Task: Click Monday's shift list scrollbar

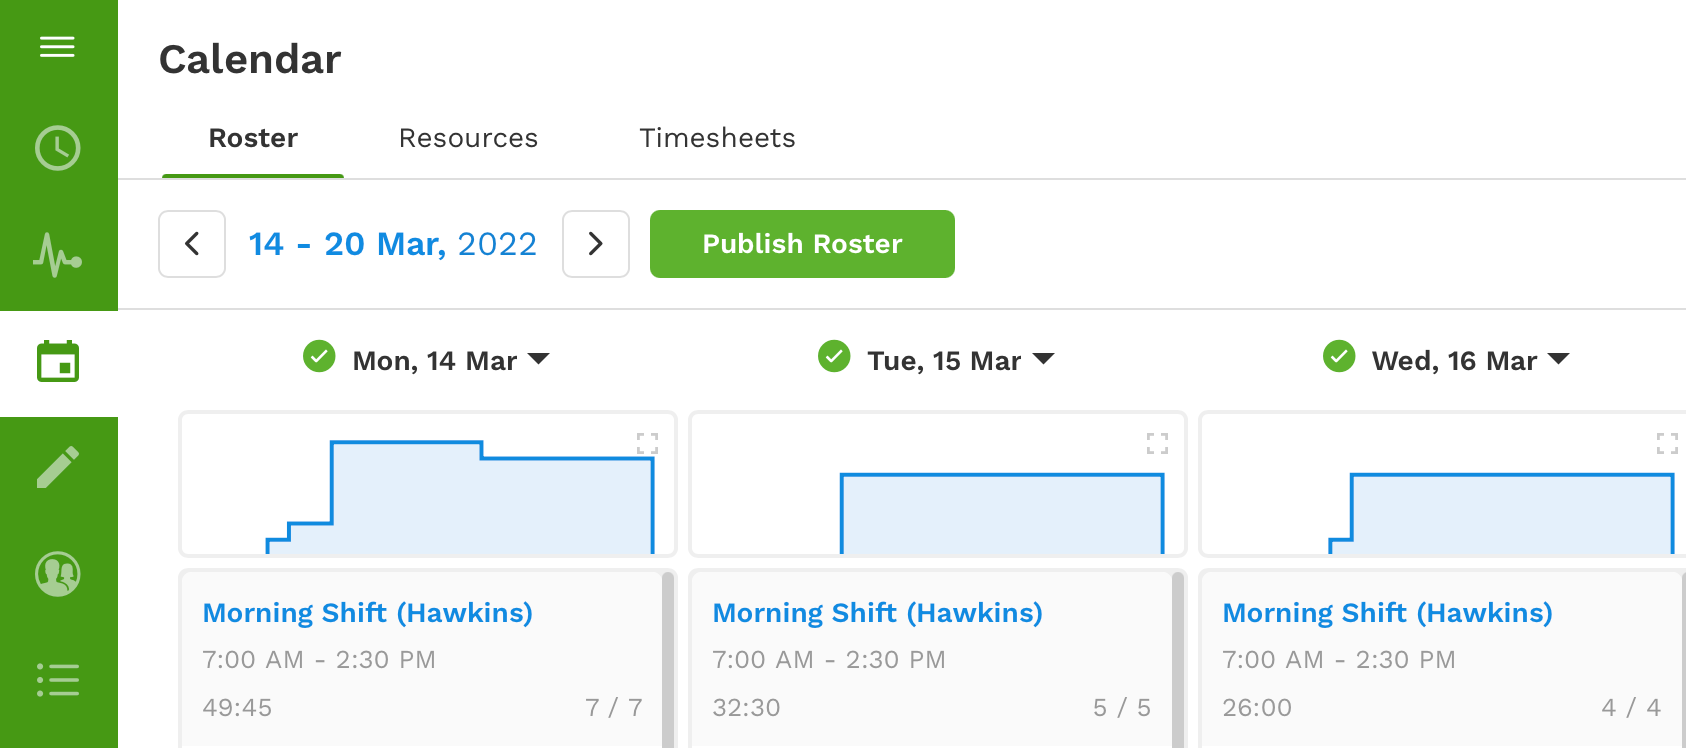Action: coord(668,659)
